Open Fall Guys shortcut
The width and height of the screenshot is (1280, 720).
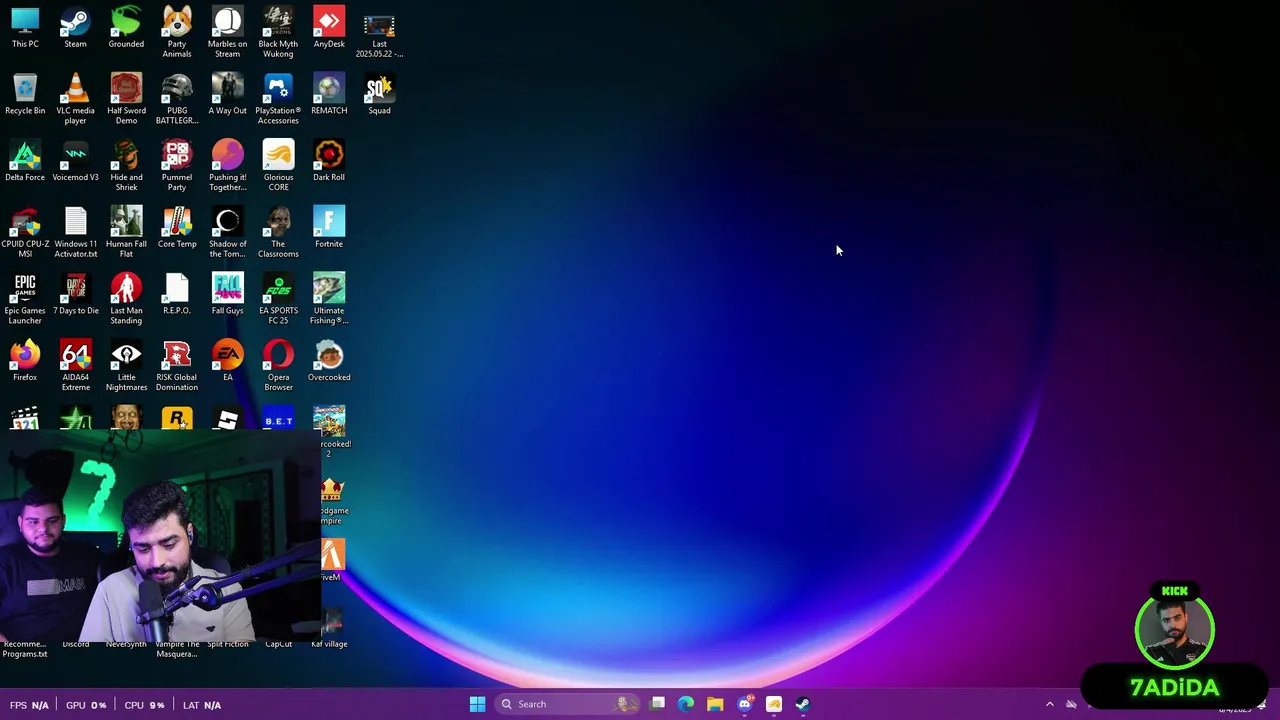point(227,294)
